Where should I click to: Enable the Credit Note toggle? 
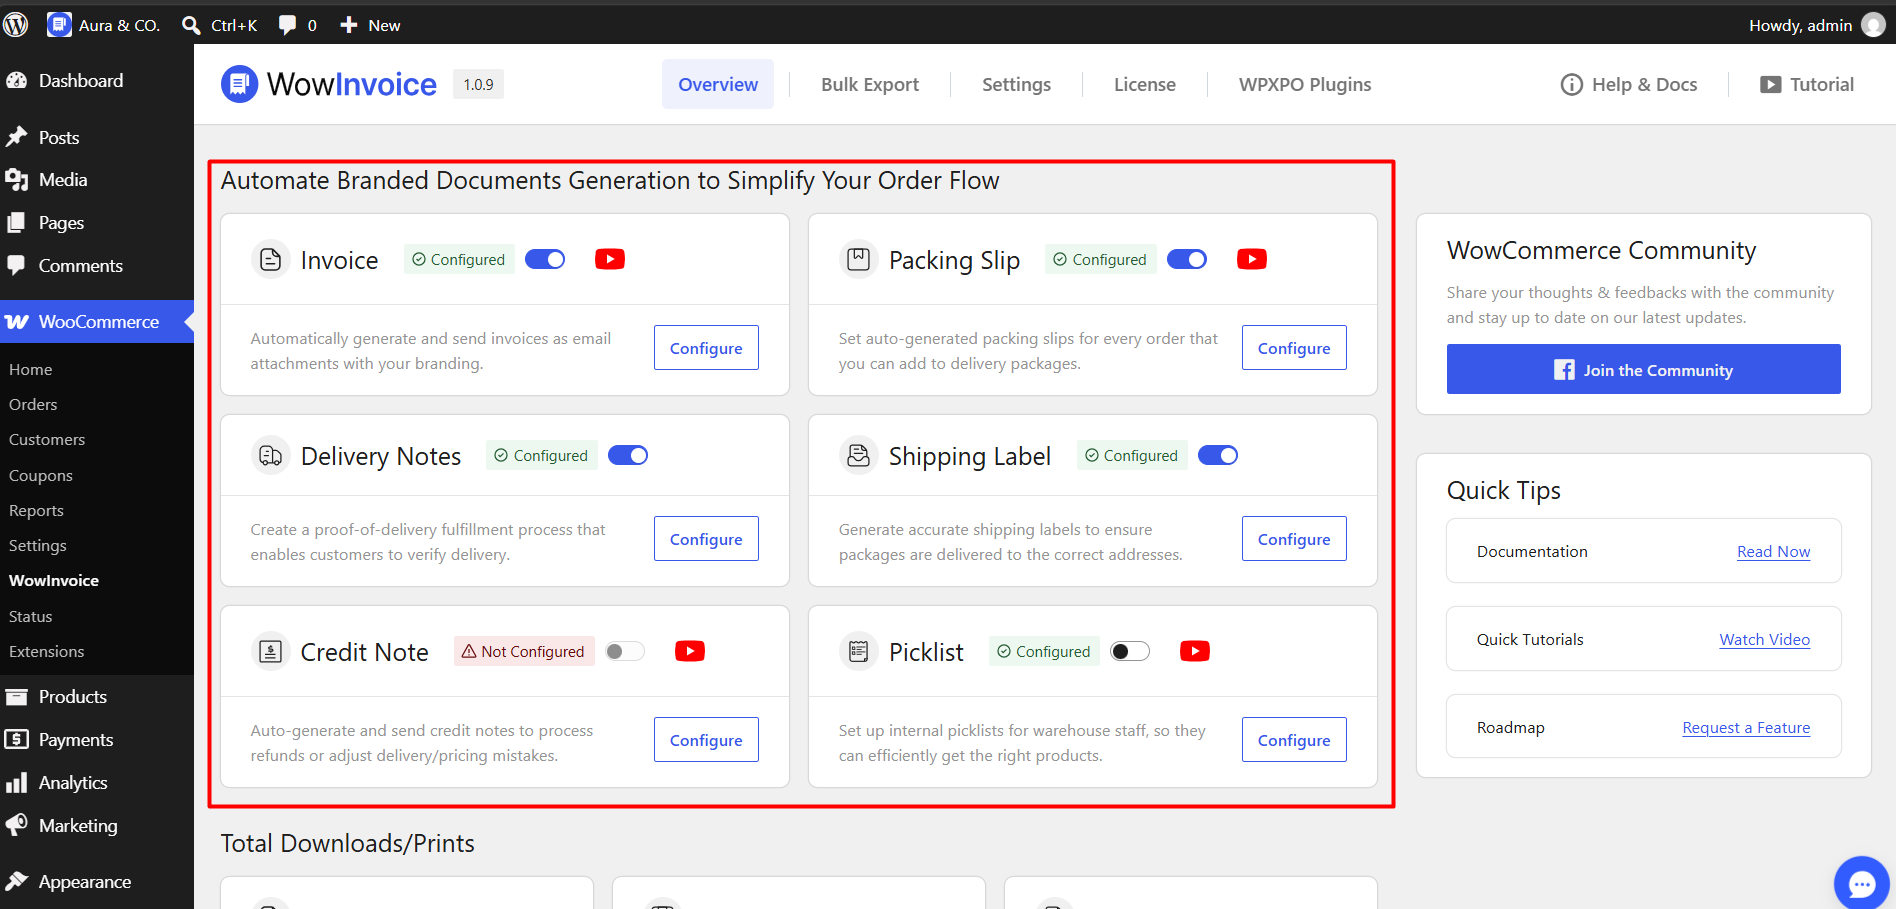625,651
